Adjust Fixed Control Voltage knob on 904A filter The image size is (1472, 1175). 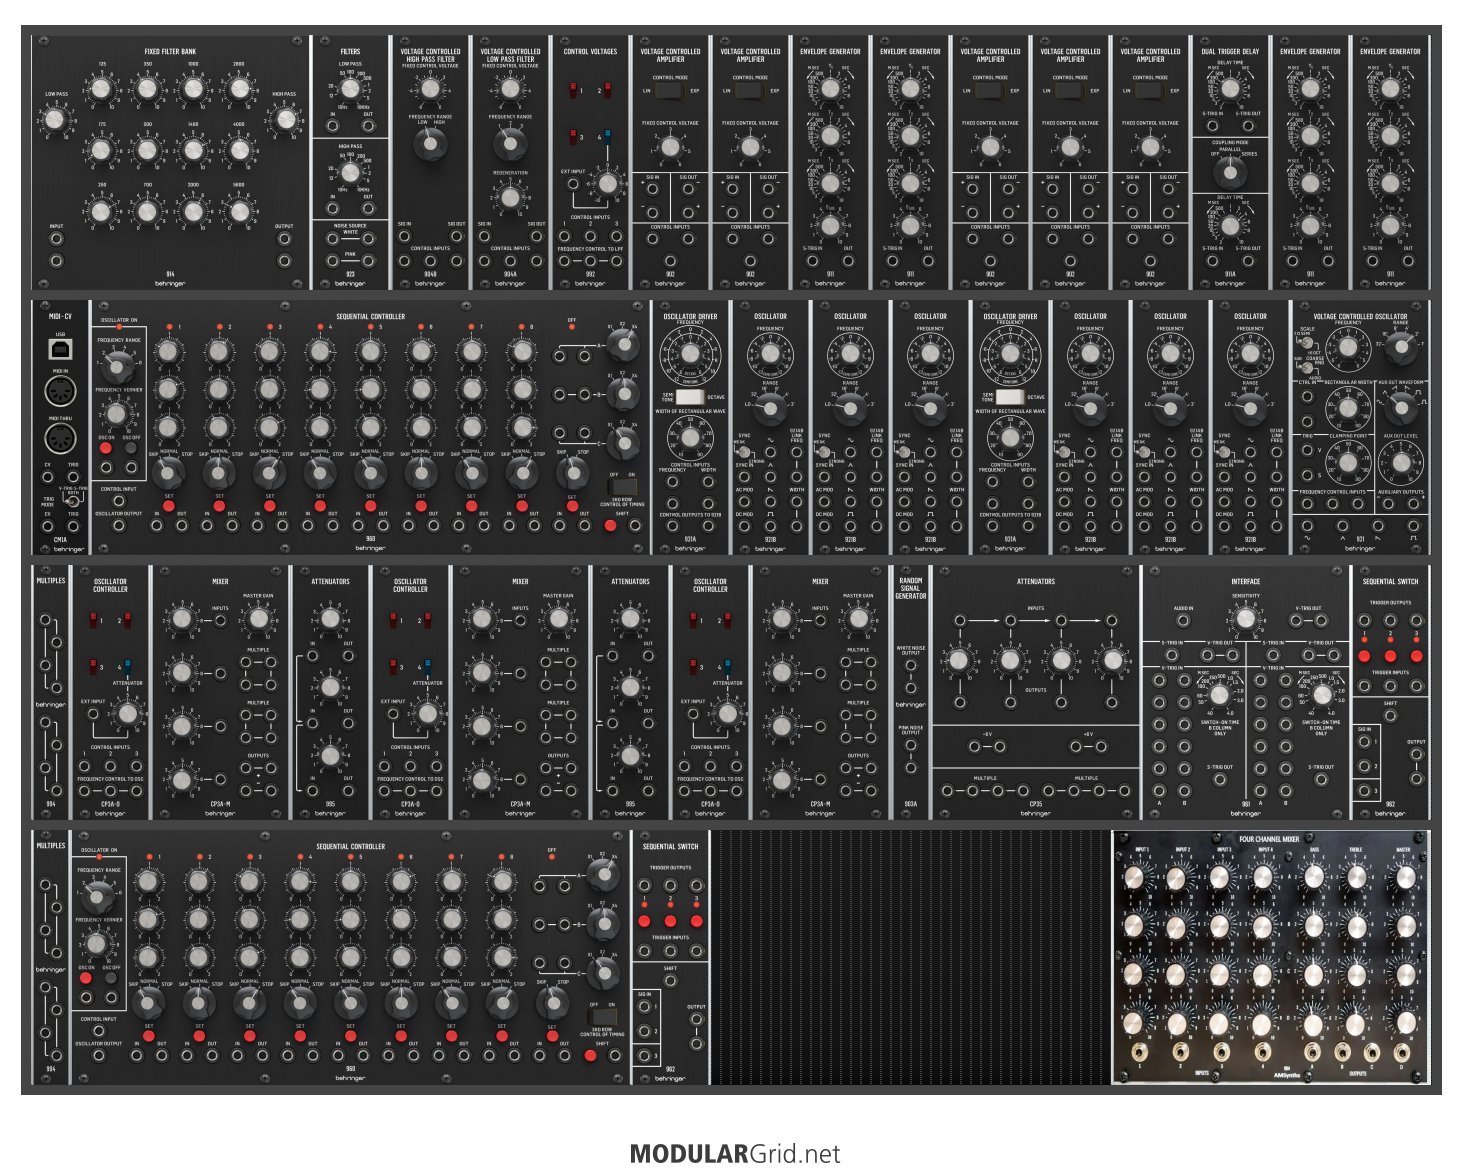click(x=511, y=89)
